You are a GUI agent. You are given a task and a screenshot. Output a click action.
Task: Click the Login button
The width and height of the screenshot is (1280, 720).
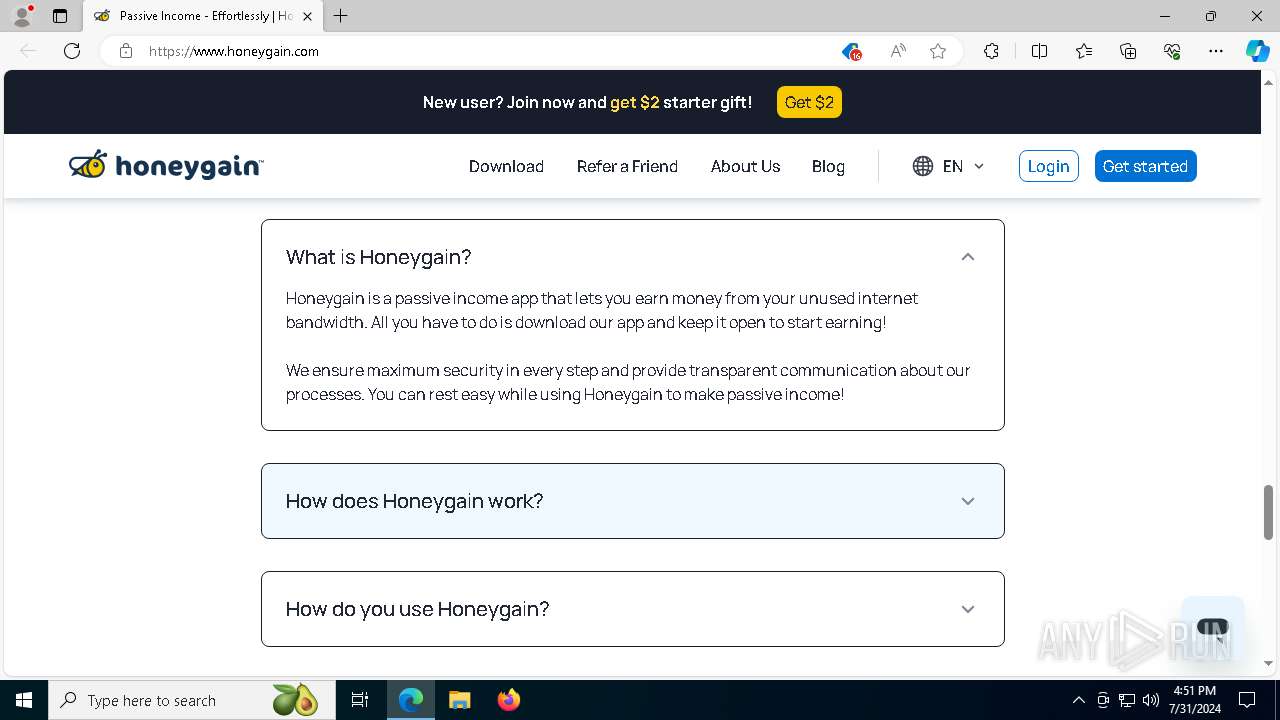click(x=1049, y=166)
